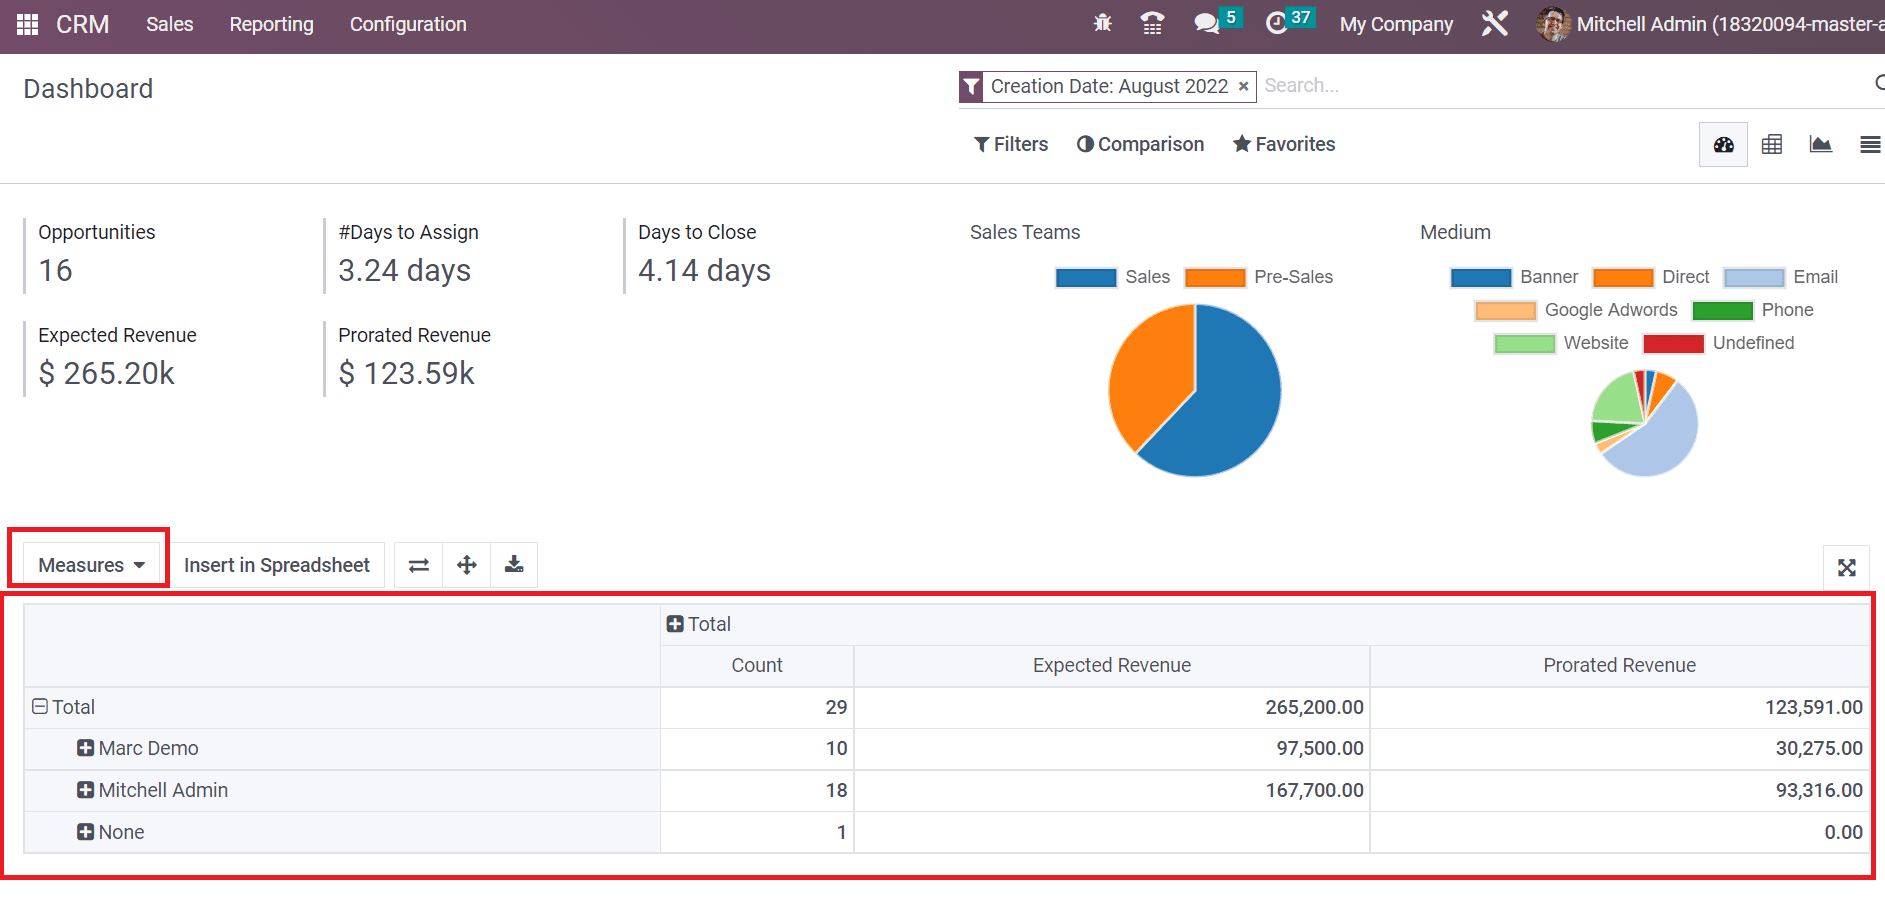
Task: Switch to pivot table view icon
Action: click(x=1772, y=144)
